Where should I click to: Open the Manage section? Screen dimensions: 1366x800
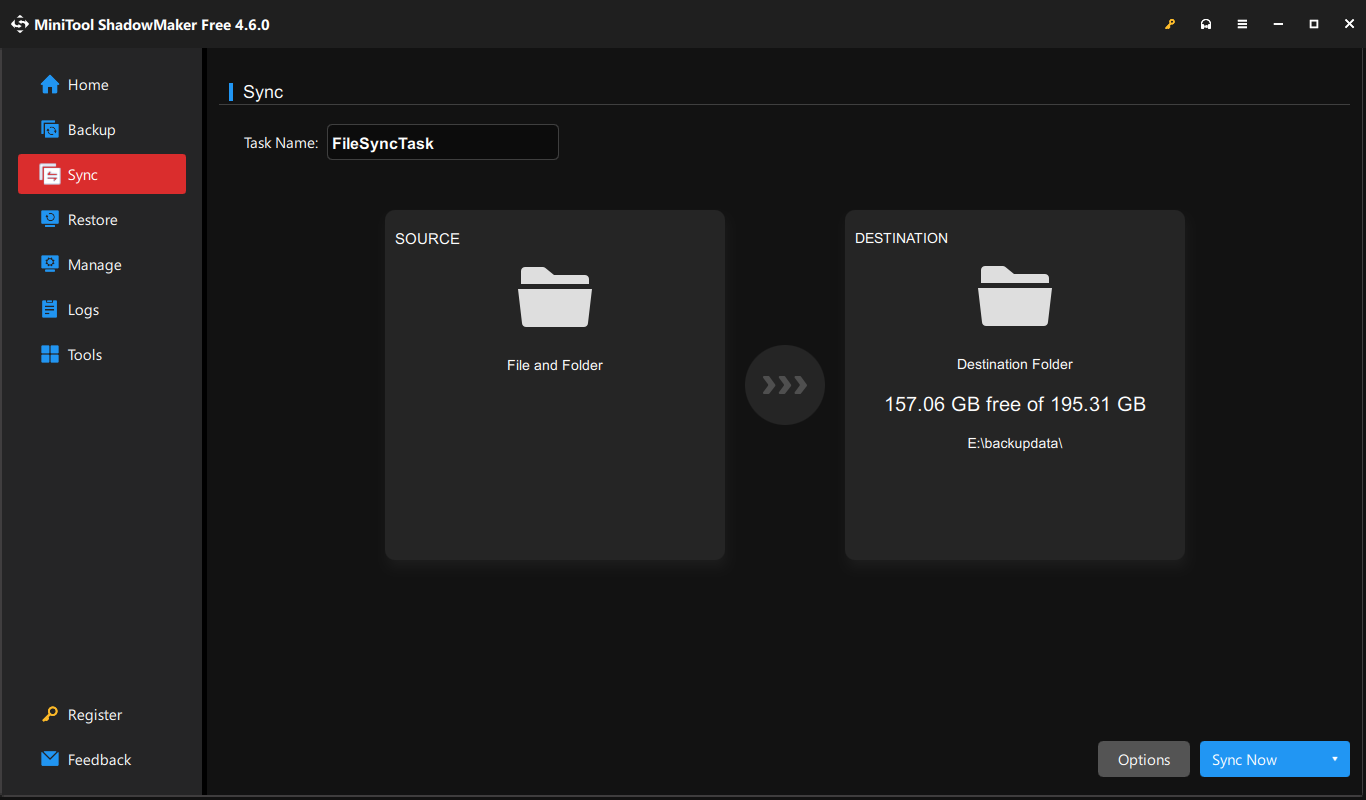click(92, 264)
